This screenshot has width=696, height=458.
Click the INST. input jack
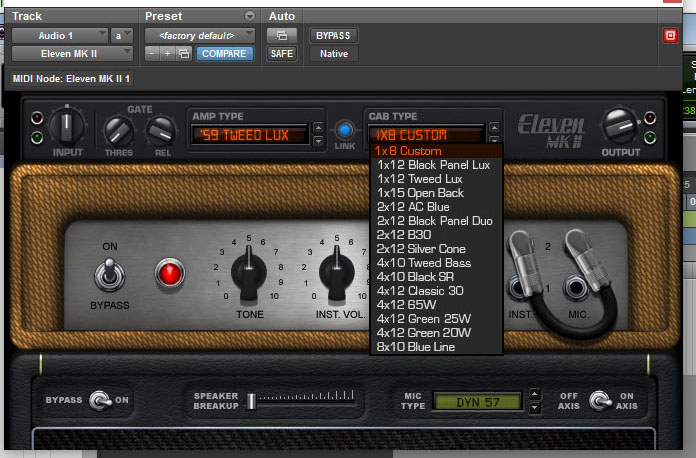point(518,288)
